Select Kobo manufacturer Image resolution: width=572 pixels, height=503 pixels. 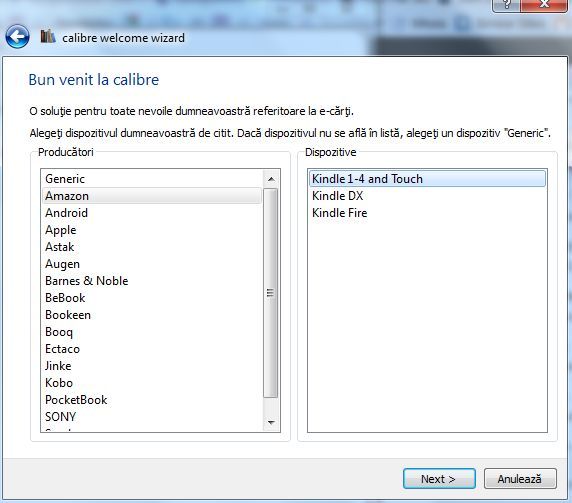[152, 383]
